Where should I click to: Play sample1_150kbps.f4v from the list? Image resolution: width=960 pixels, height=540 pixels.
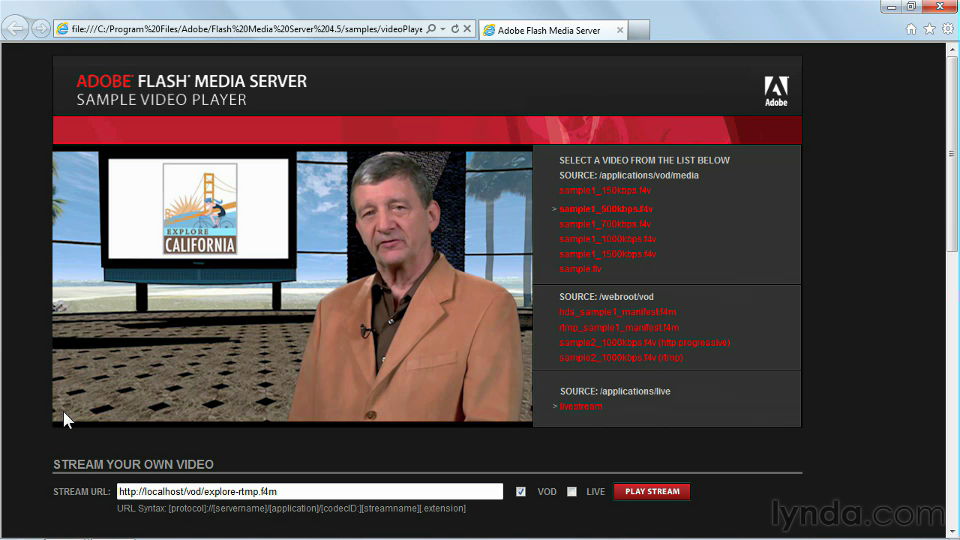click(604, 190)
